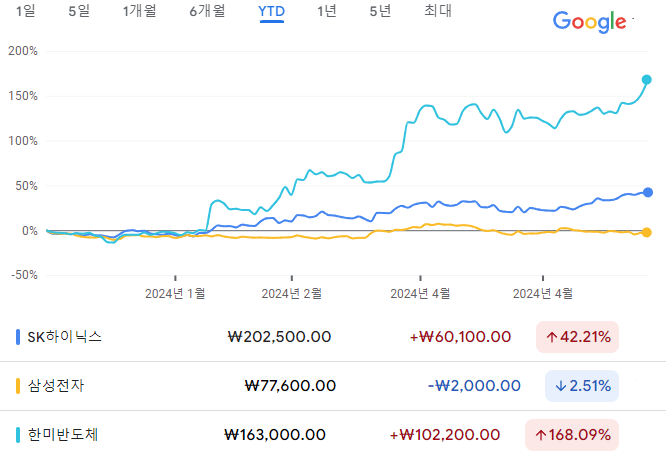Click the ↓2.51% change badge
The width and height of the screenshot is (666, 458).
[582, 386]
